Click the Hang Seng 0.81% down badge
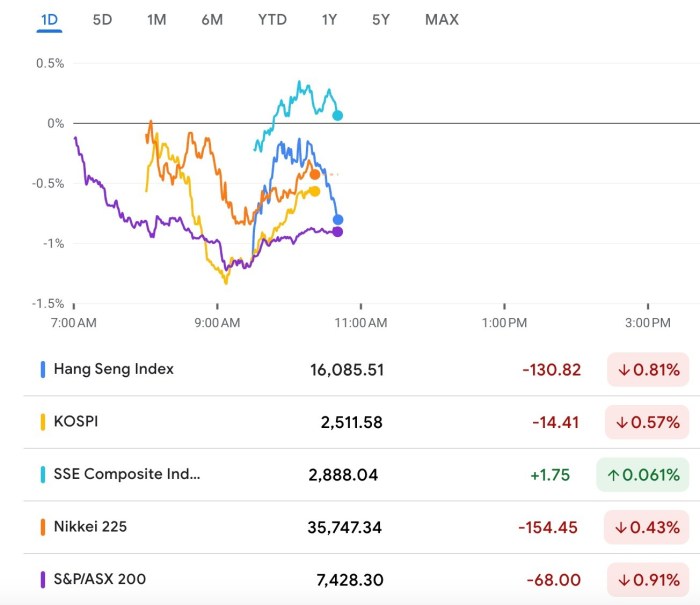700x605 pixels. [648, 370]
